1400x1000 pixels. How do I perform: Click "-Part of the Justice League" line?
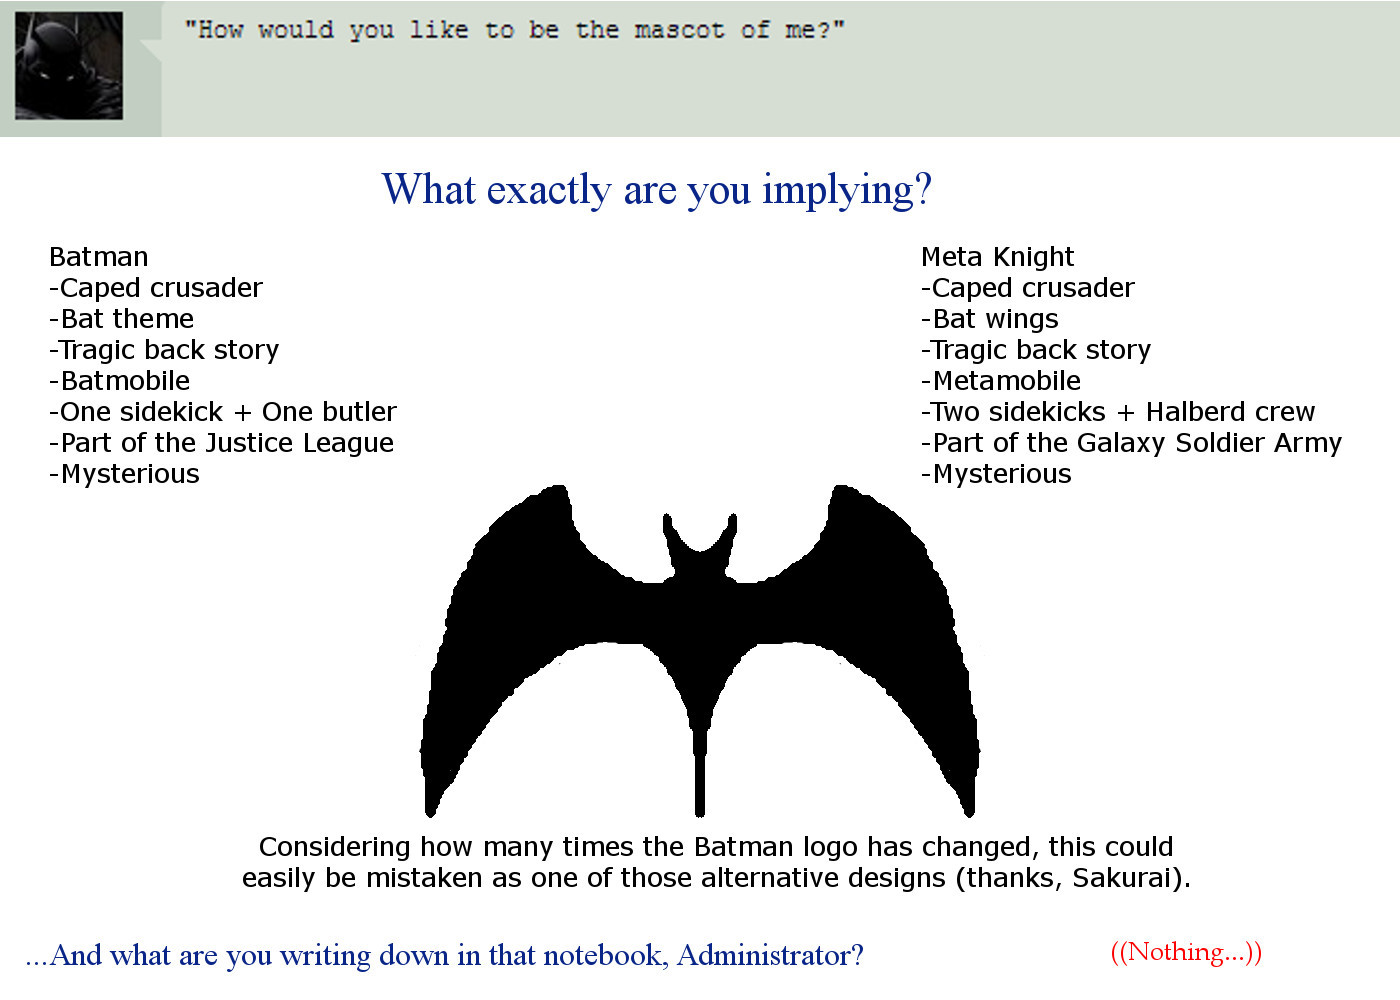[x=221, y=443]
